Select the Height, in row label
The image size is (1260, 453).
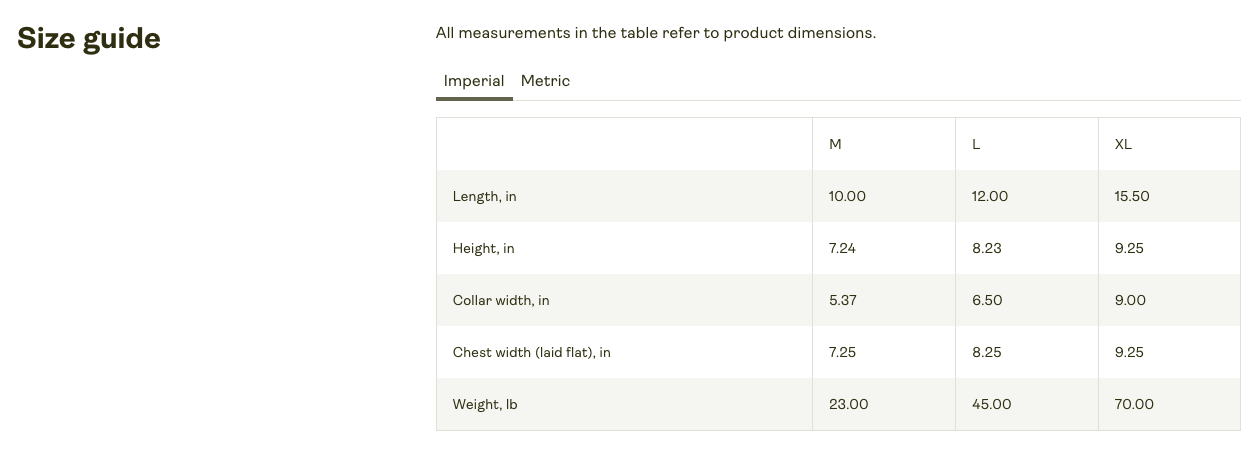pos(483,248)
